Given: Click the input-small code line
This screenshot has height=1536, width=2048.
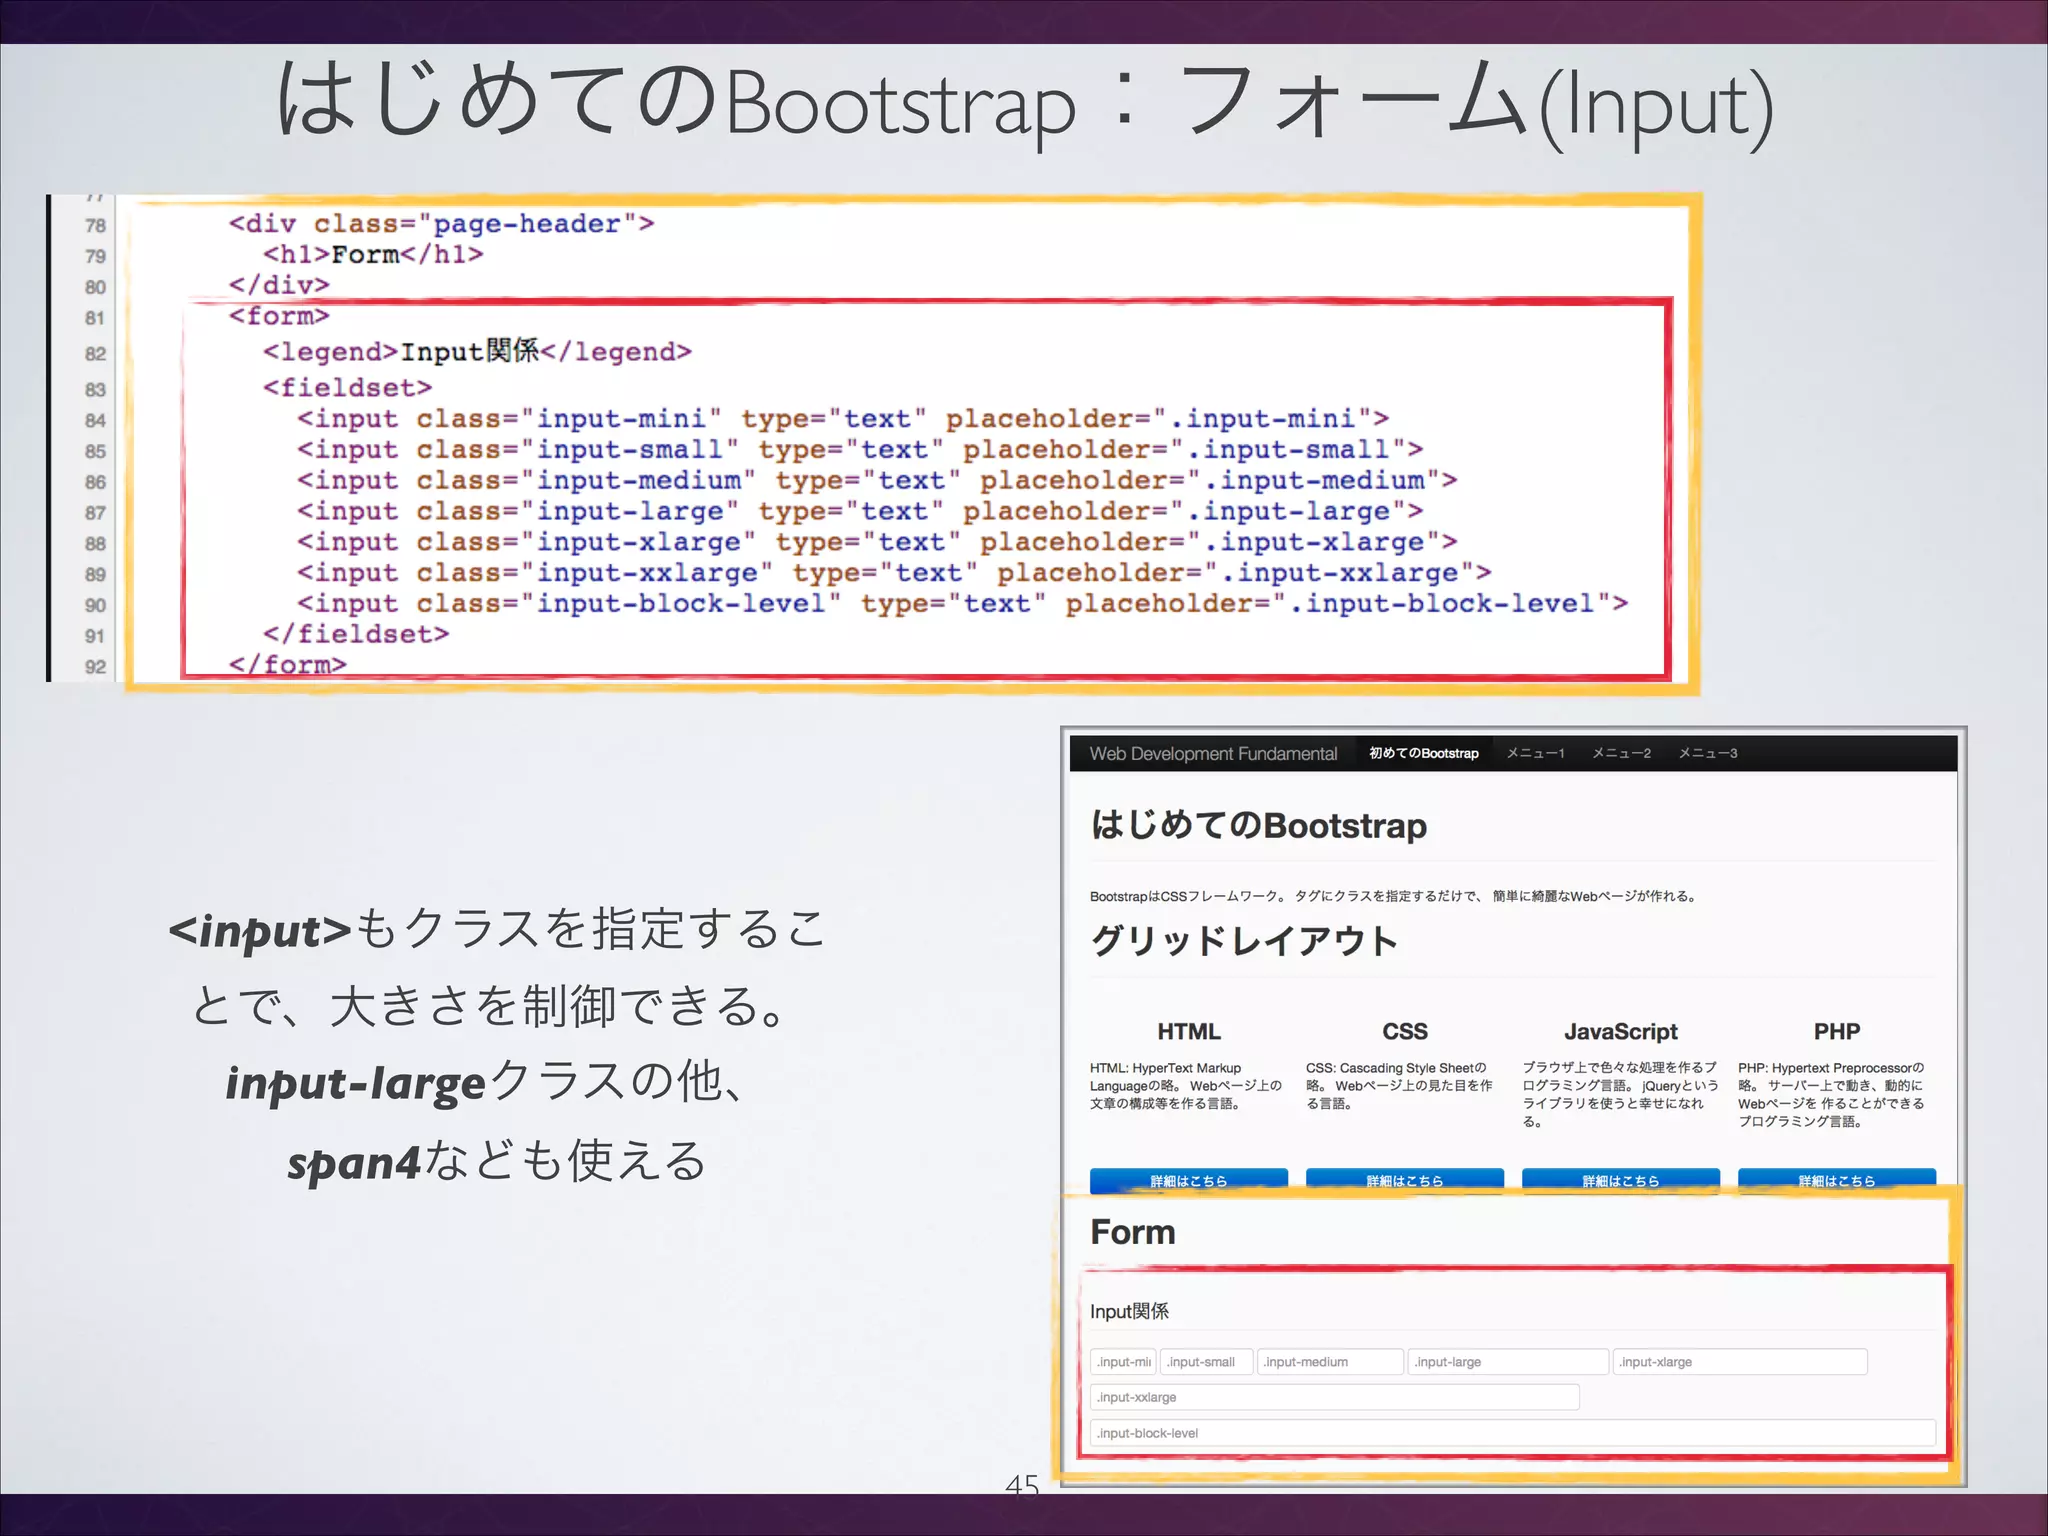Looking at the screenshot, I should coord(860,450).
